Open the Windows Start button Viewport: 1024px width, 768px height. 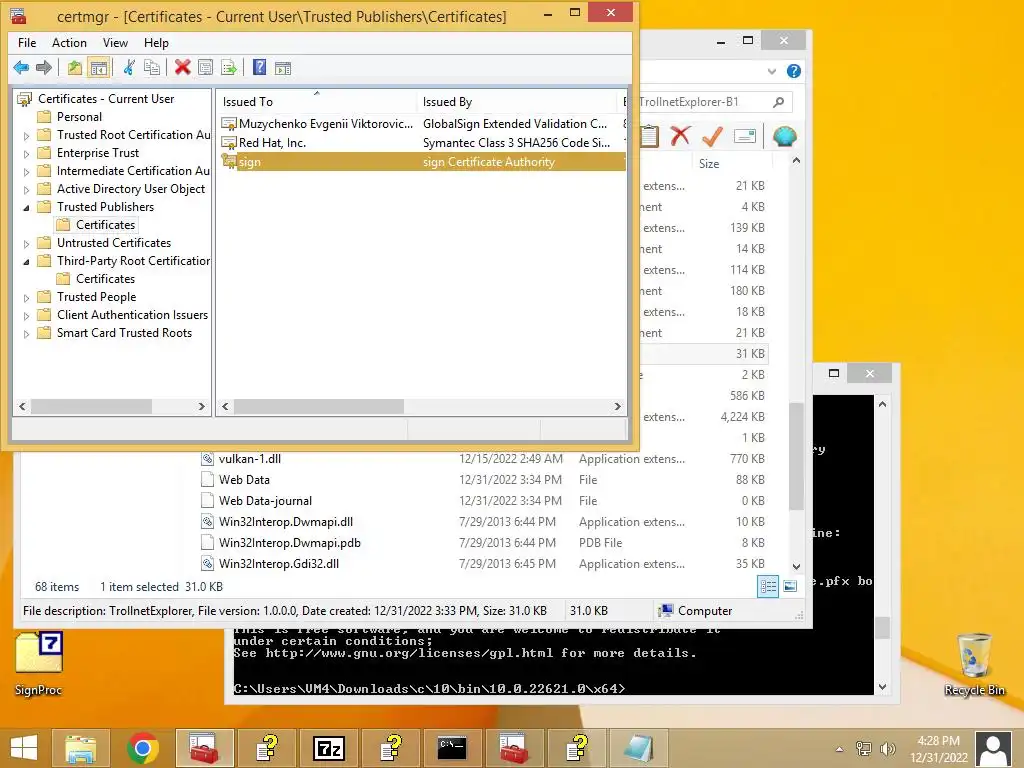(24, 748)
